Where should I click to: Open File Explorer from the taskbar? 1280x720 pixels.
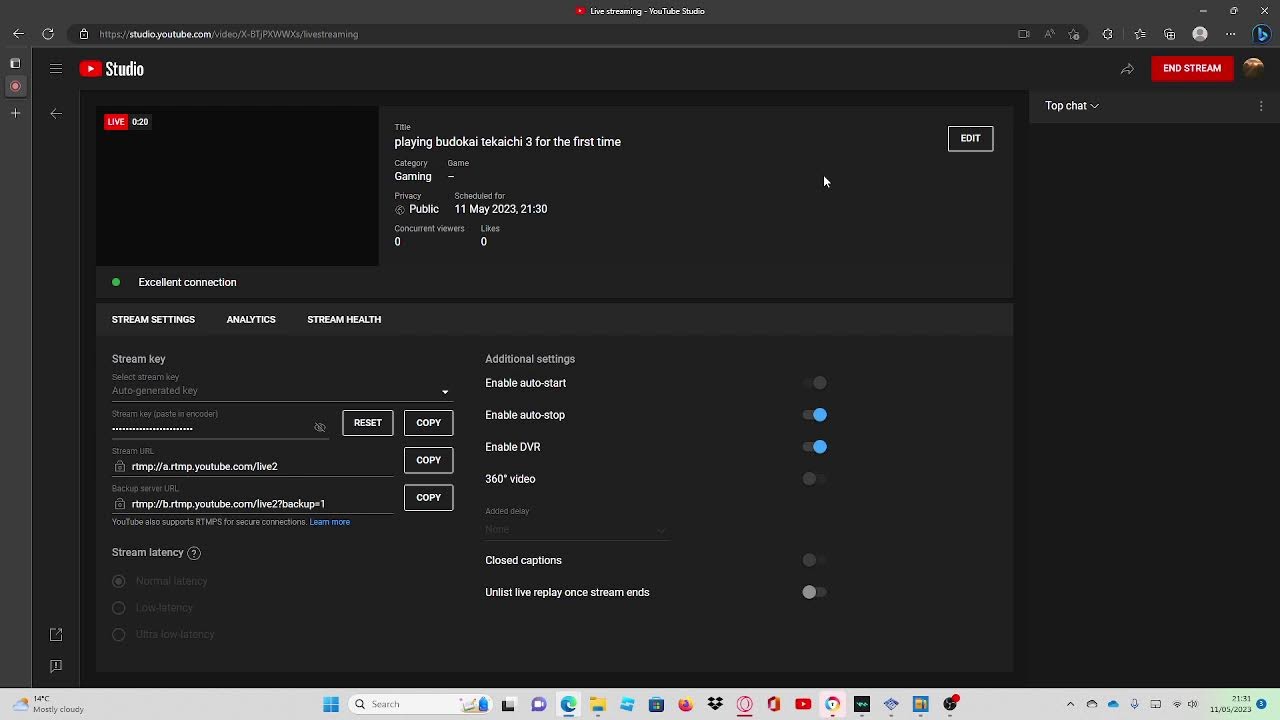coord(597,704)
